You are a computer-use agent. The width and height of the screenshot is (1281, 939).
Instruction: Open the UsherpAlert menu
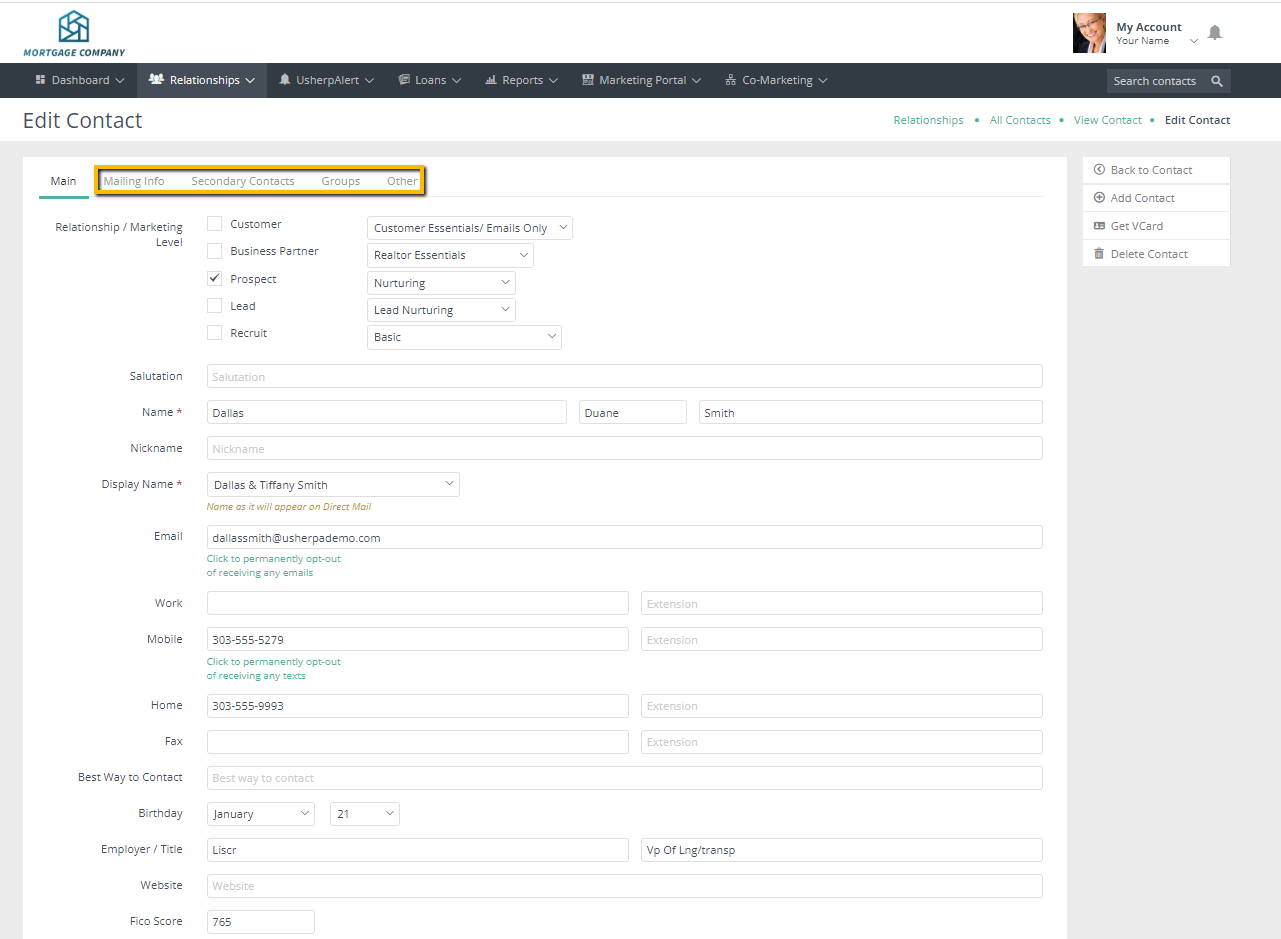pyautogui.click(x=327, y=80)
